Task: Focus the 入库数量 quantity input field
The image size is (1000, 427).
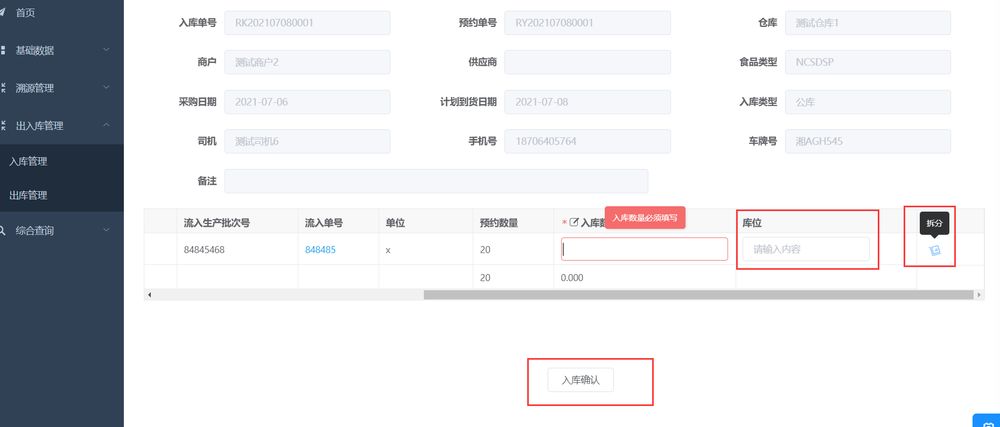Action: [644, 249]
